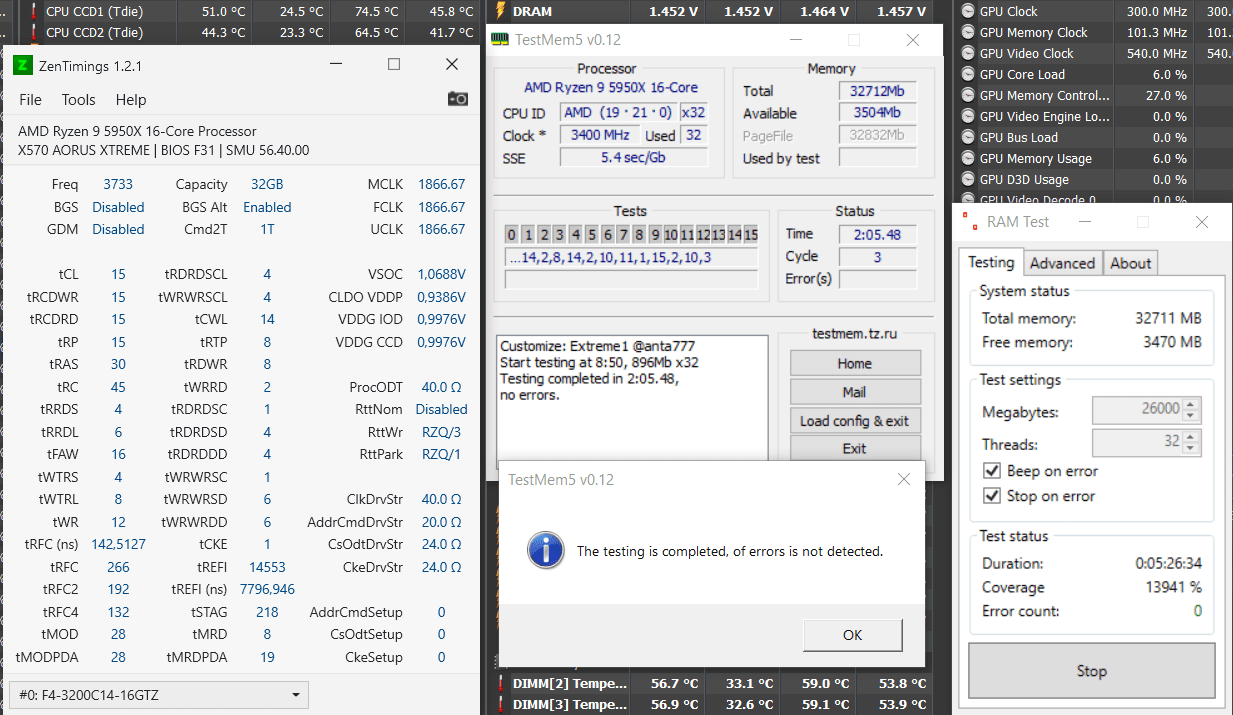
Task: Click the CPU ID AMD (19 · 21 · 0) field
Action: [618, 112]
